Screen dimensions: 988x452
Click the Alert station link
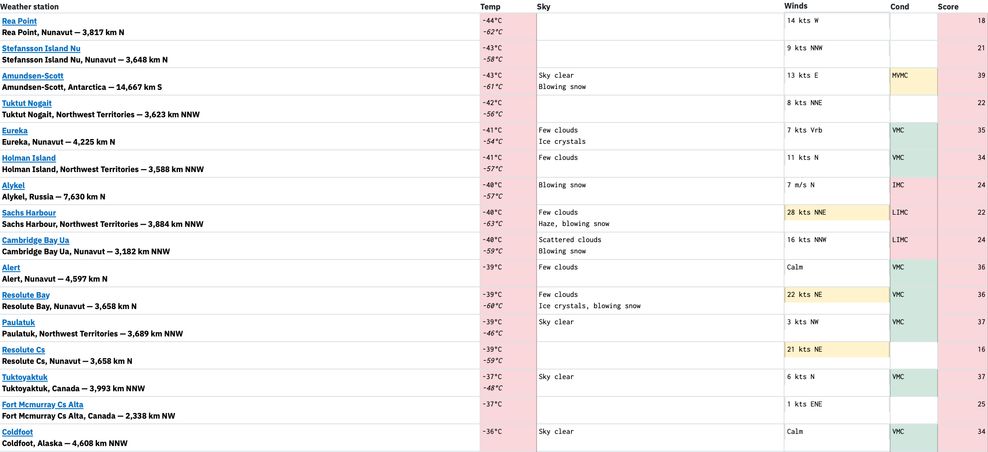point(12,268)
